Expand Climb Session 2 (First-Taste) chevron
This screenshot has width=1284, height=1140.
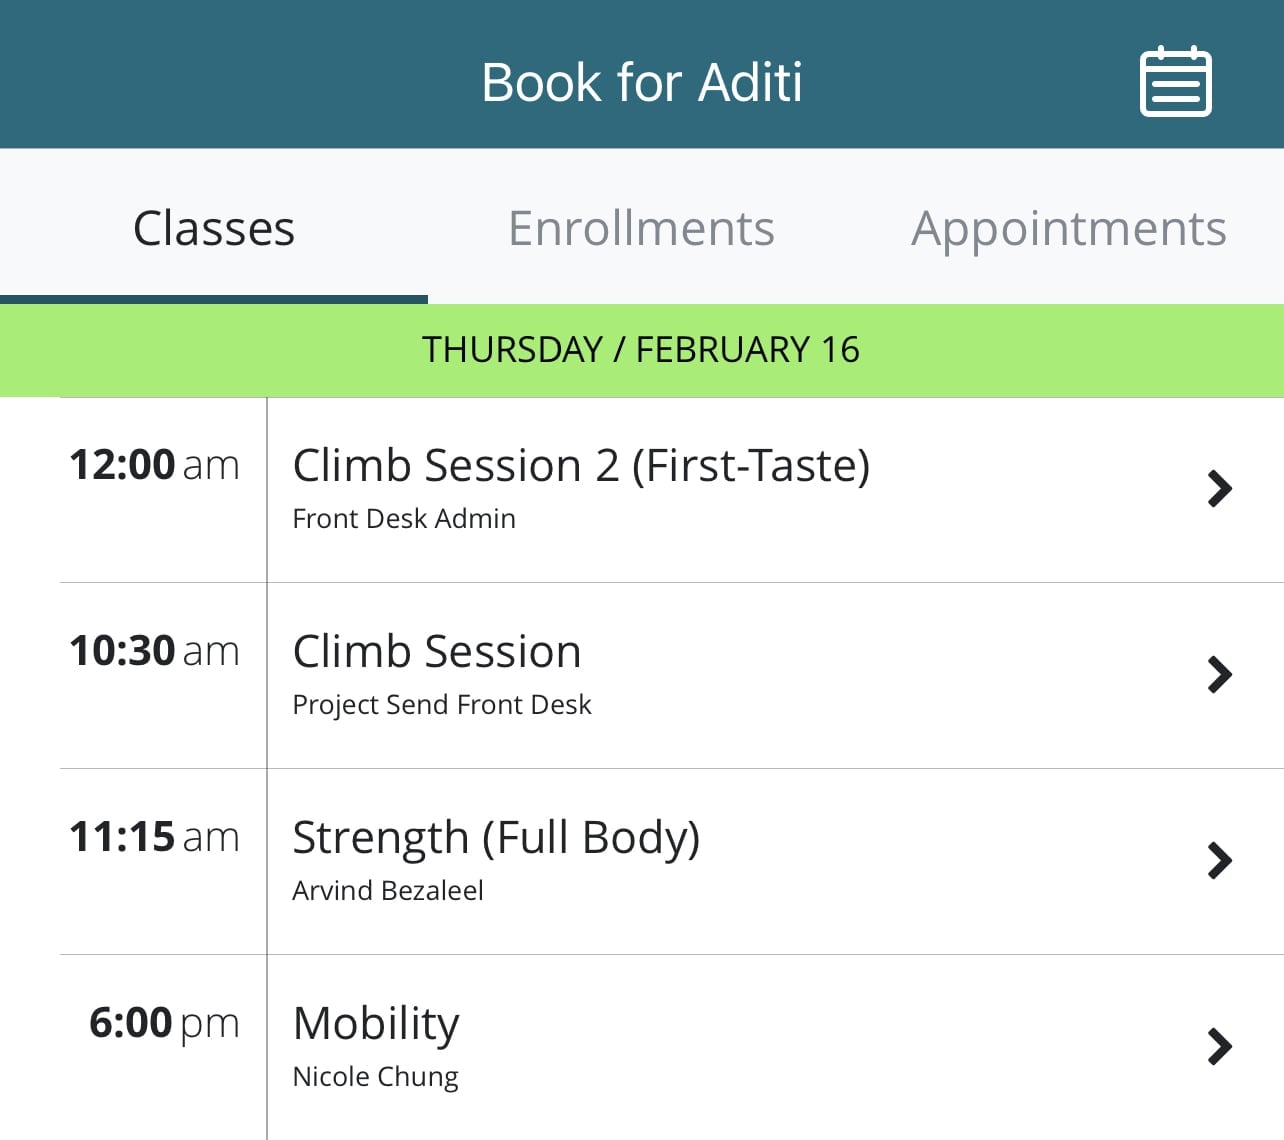1219,489
